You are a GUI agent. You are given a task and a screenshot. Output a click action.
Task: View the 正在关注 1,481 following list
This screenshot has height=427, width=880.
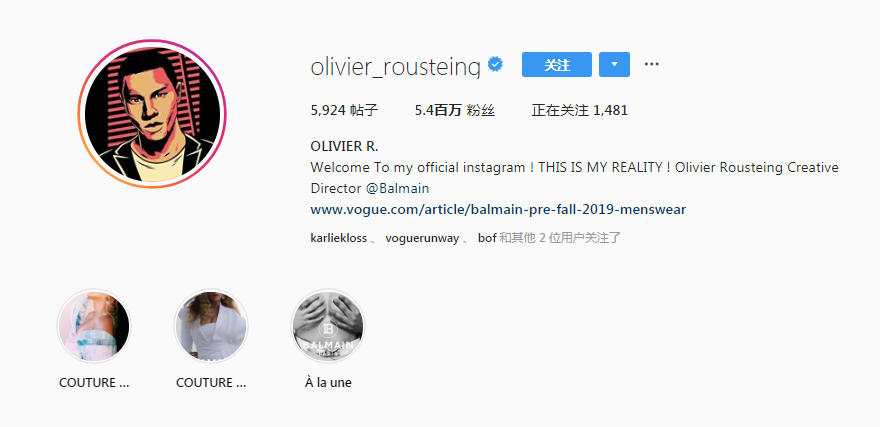(579, 111)
